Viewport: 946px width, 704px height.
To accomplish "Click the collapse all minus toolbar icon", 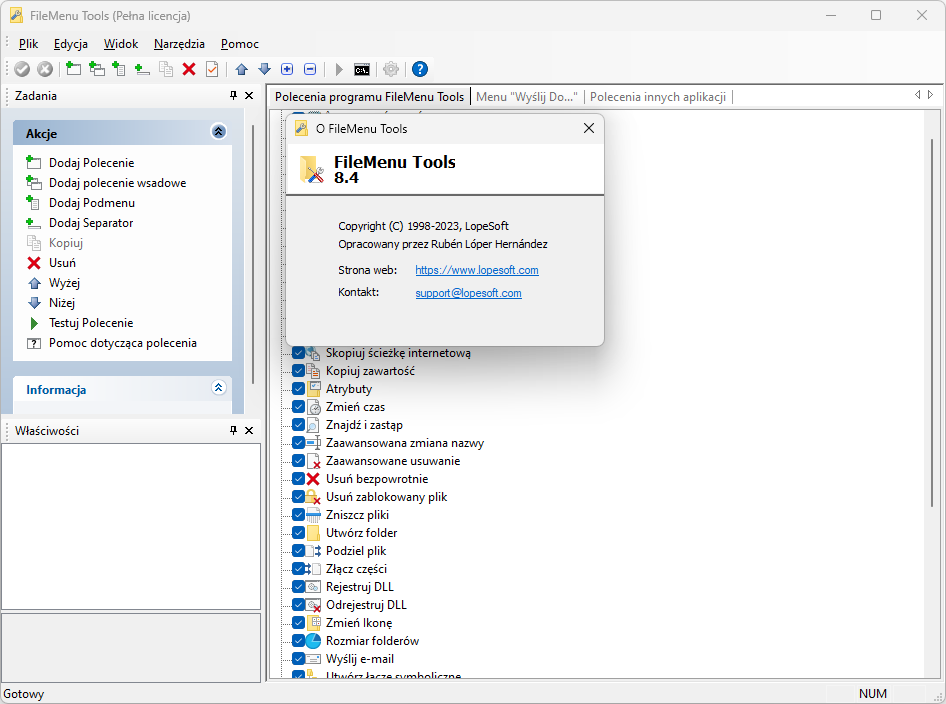I will (310, 69).
